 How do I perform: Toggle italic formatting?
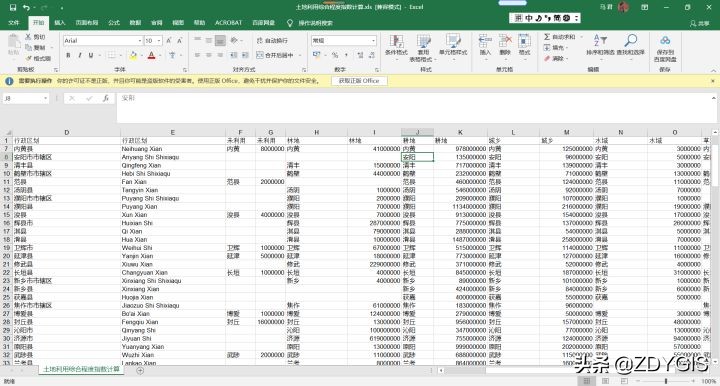(79, 55)
